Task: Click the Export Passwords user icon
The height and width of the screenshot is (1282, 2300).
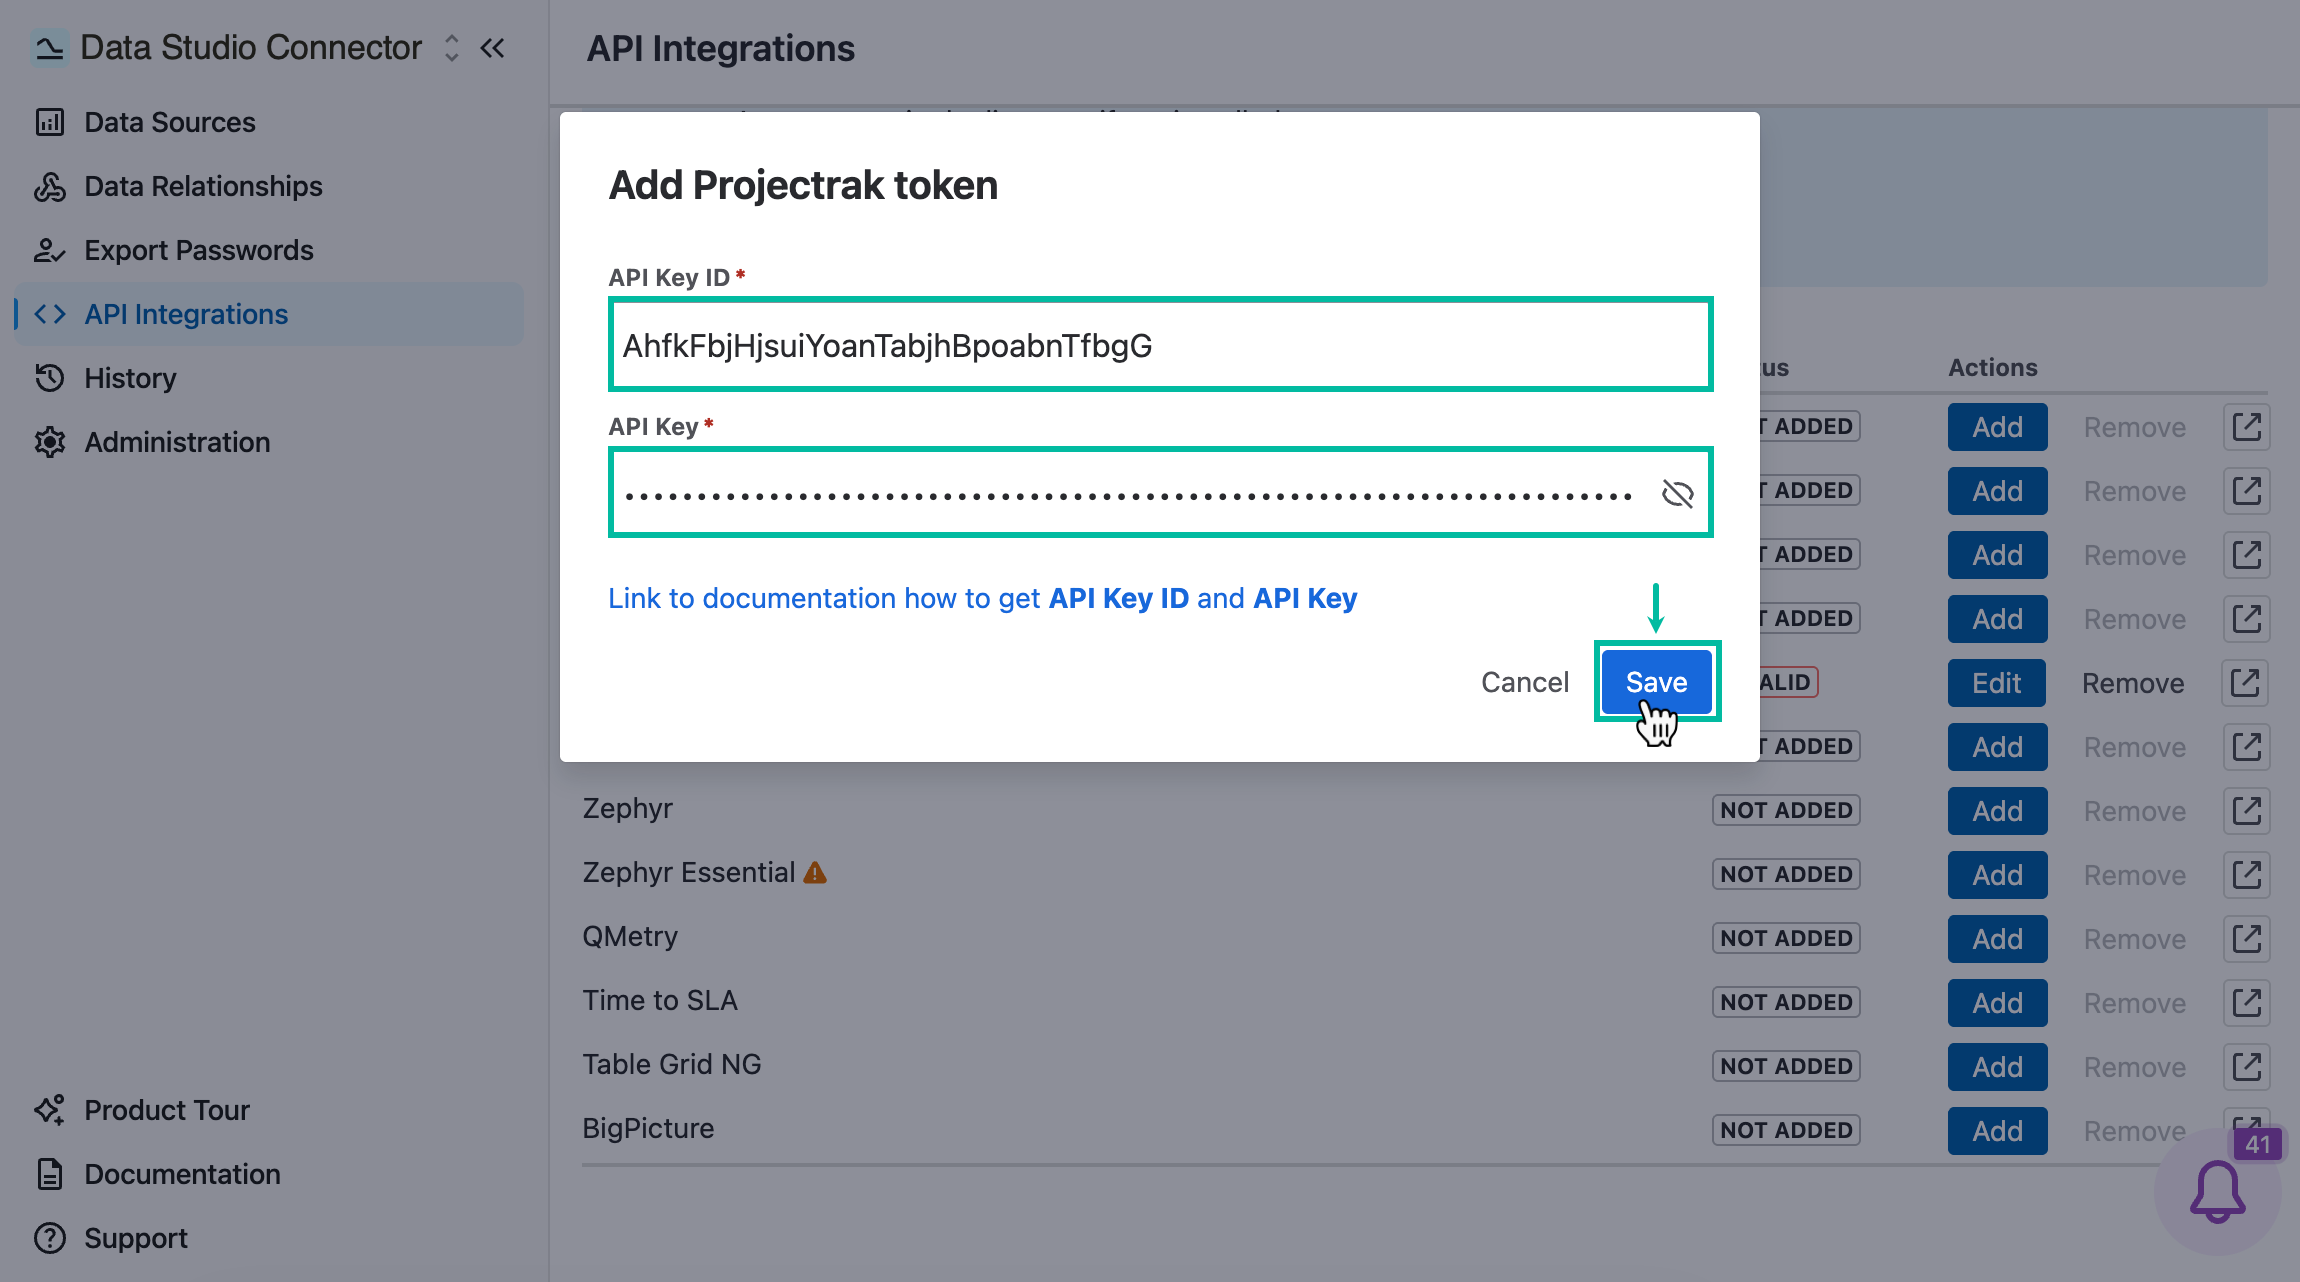Action: pos(50,250)
